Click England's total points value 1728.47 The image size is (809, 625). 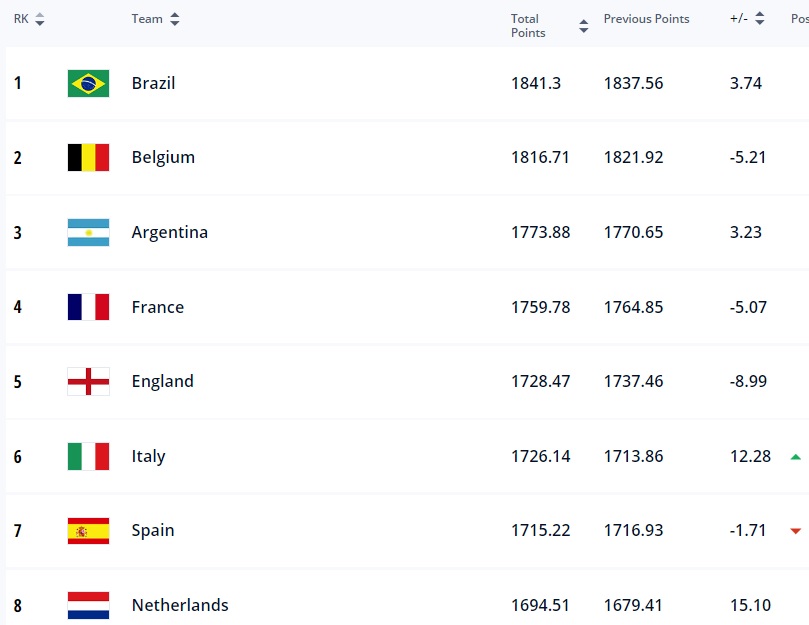pyautogui.click(x=540, y=381)
